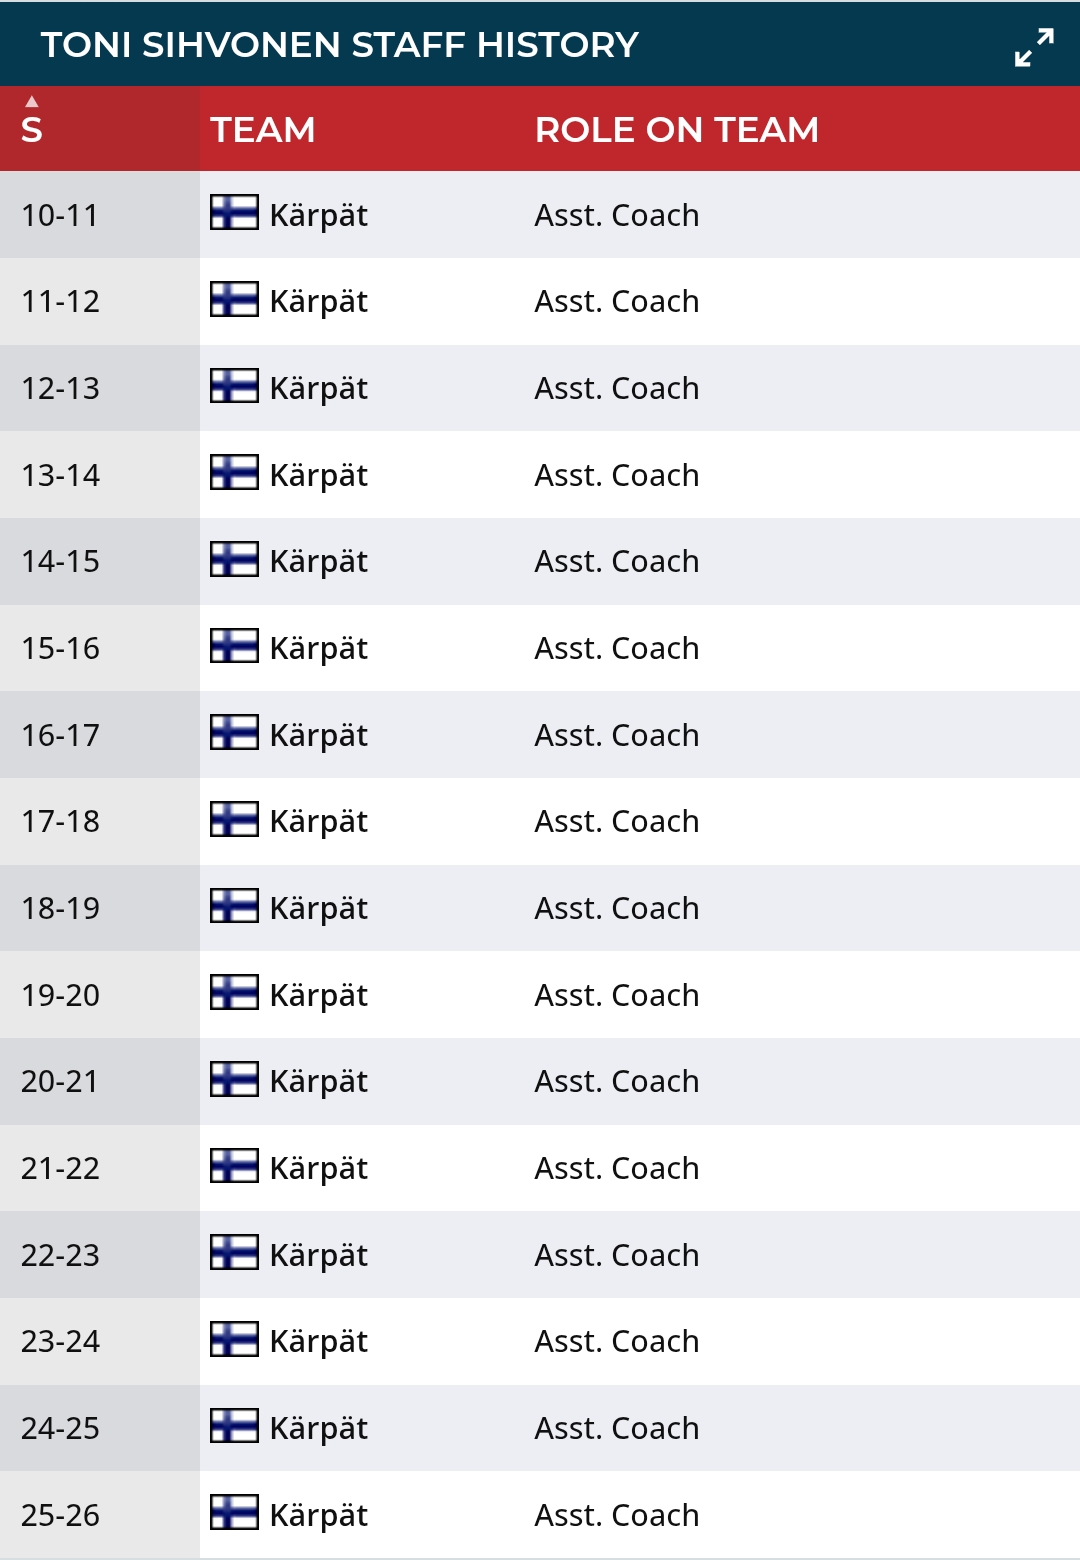Click Finland flag in the 13-14 row
Viewport: 1080px width, 1560px height.
pos(234,473)
